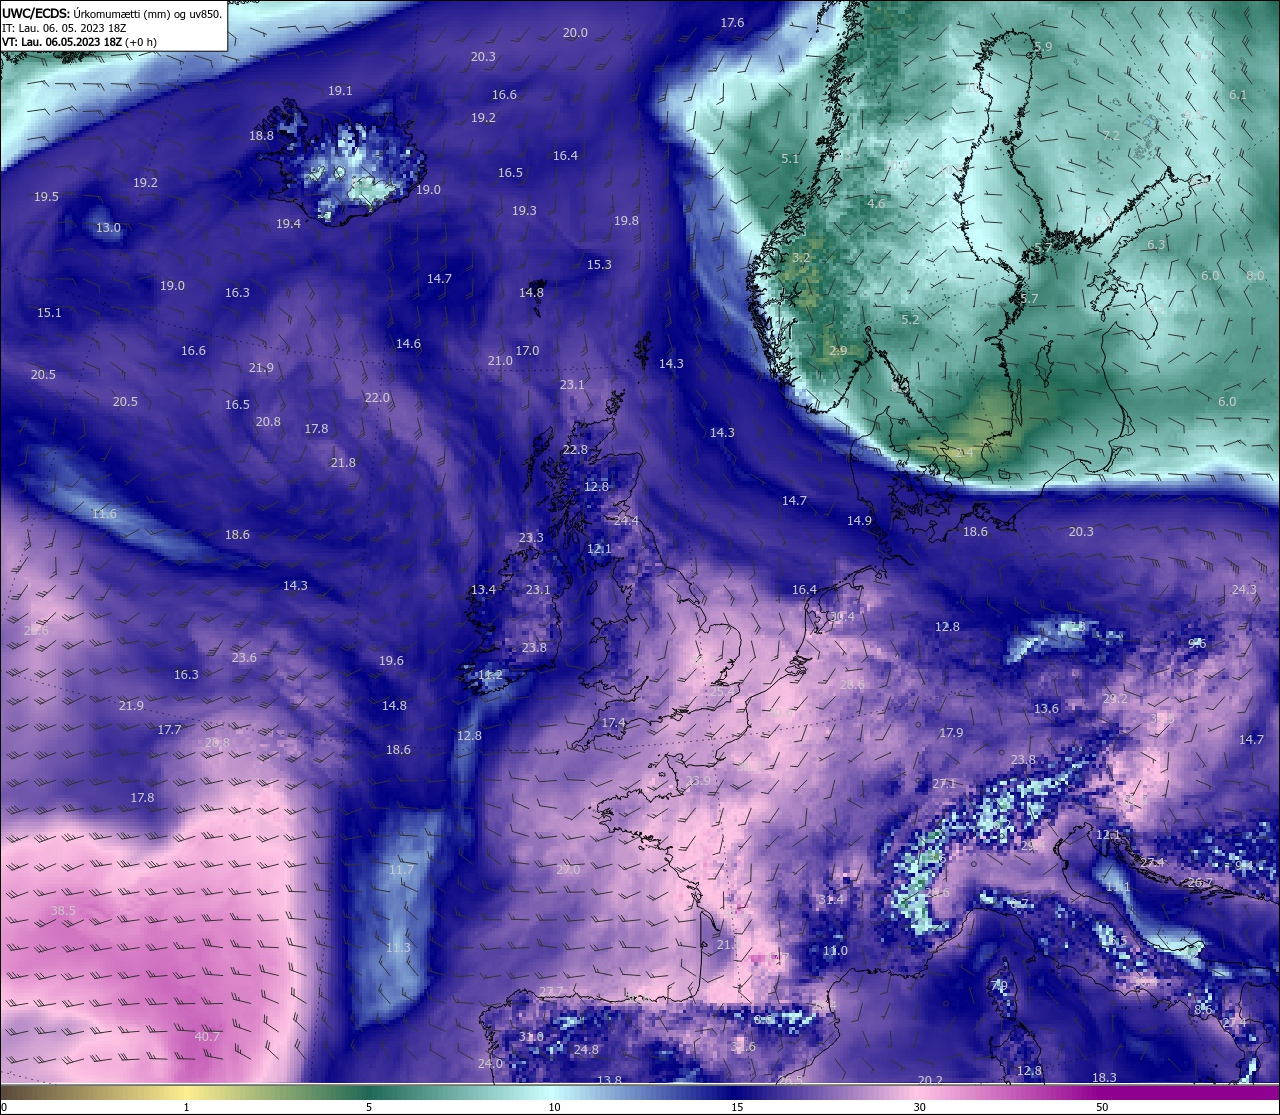This screenshot has width=1280, height=1115.
Task: Click the map value 21.8
Action: point(343,463)
